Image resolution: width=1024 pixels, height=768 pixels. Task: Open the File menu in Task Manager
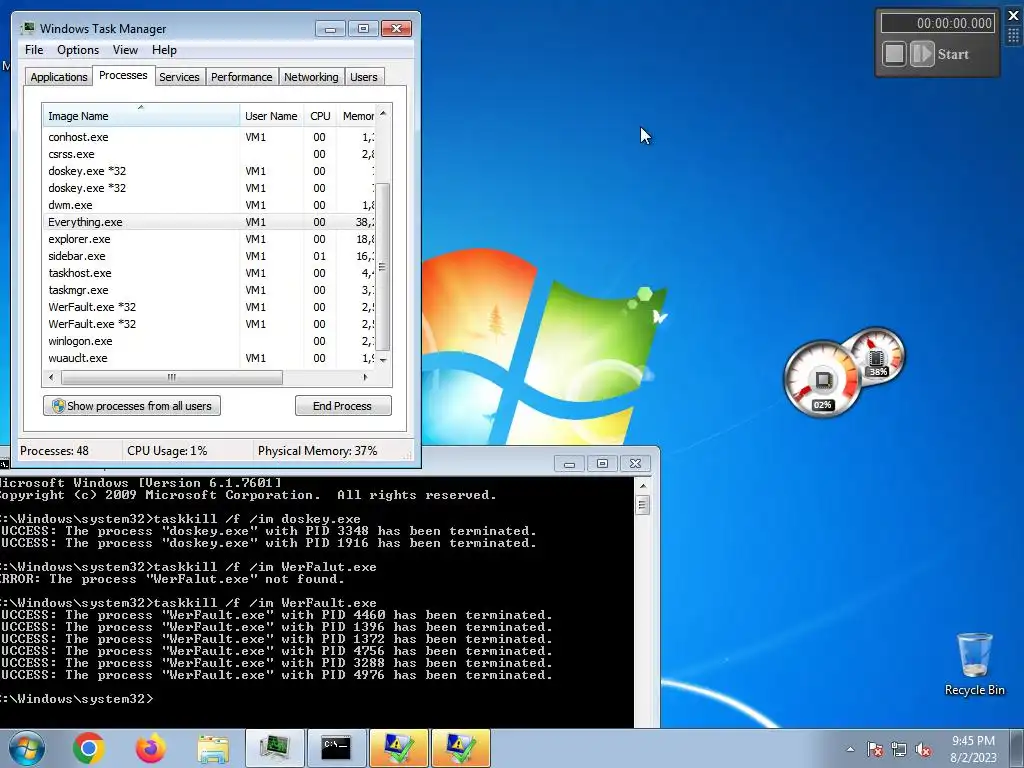click(x=34, y=50)
